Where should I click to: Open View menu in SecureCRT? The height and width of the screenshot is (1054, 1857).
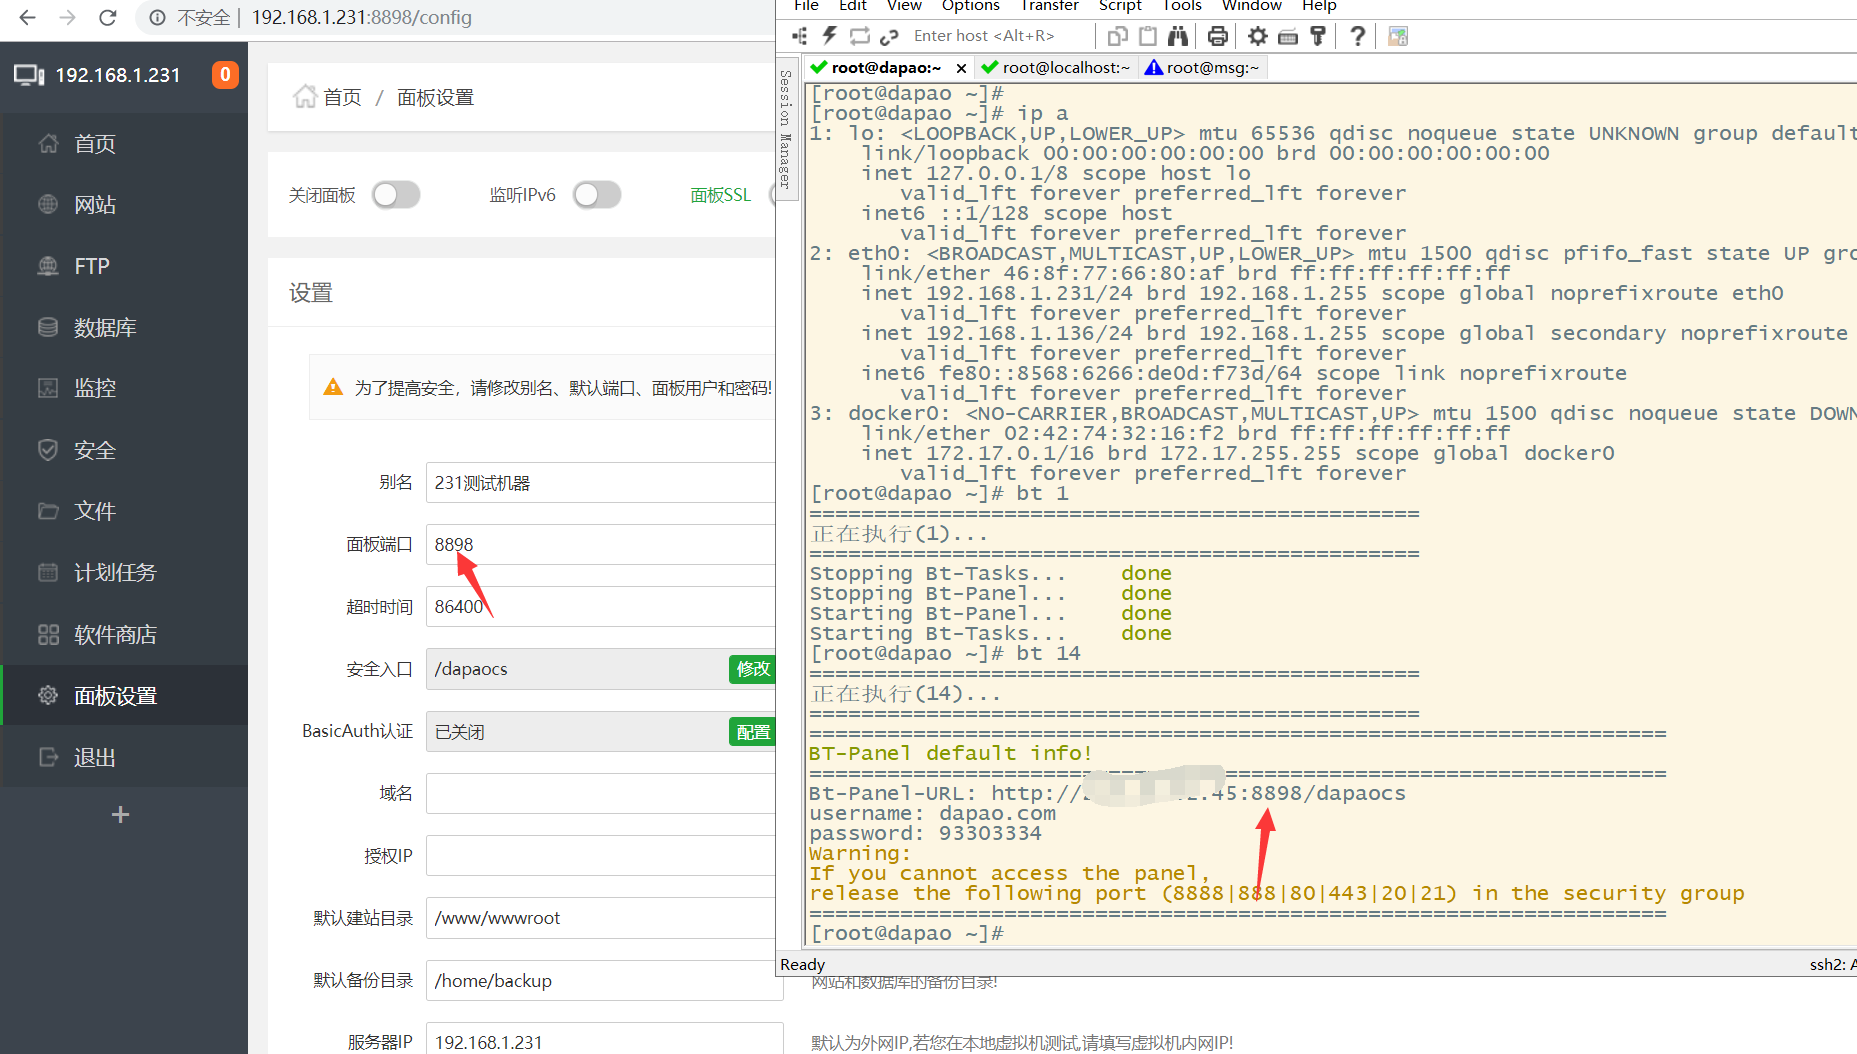[904, 6]
